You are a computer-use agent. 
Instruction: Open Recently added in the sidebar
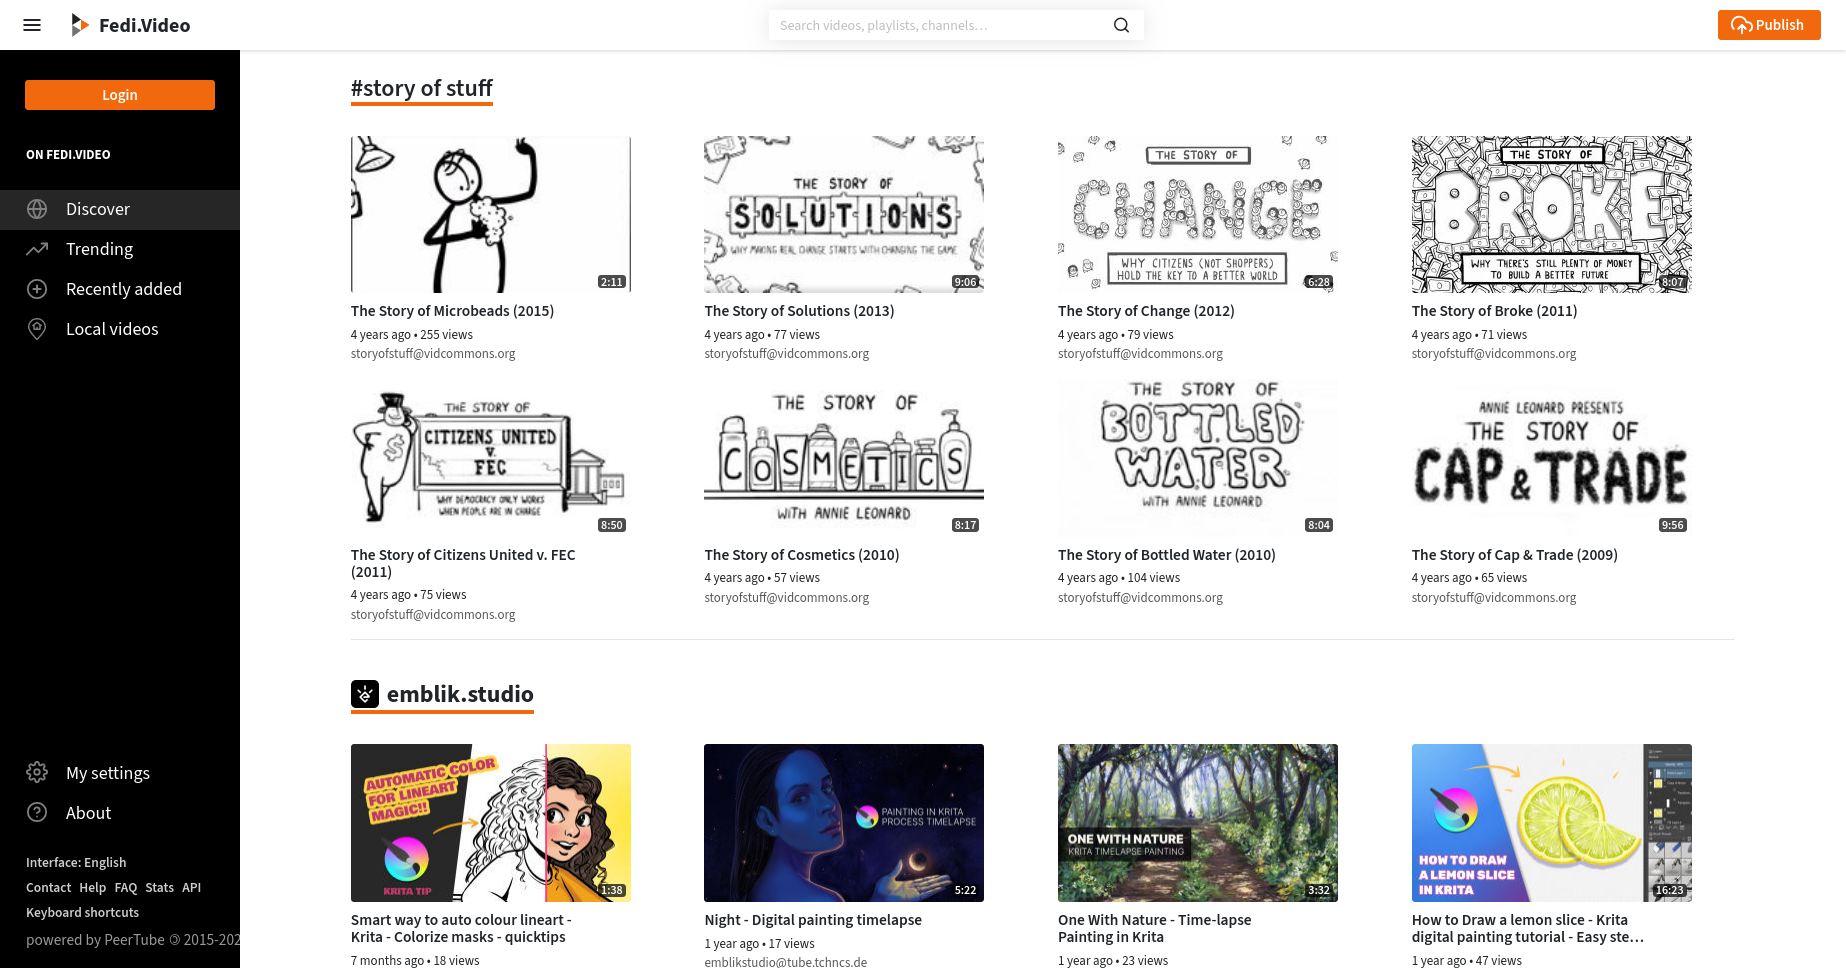(120, 289)
